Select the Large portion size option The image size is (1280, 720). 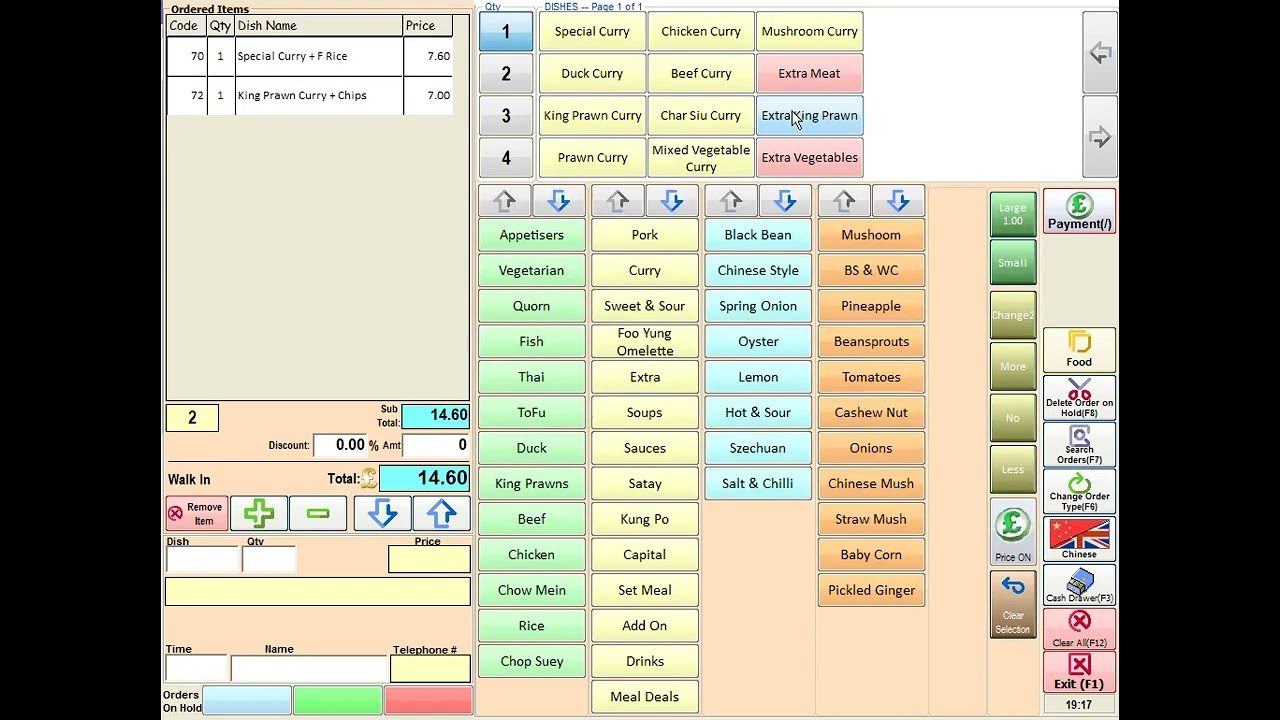1012,214
